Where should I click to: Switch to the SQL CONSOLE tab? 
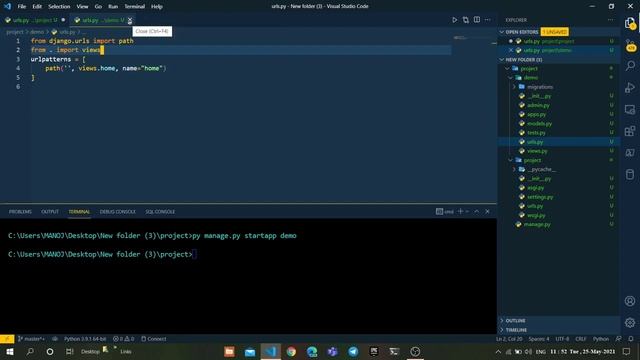pyautogui.click(x=160, y=212)
